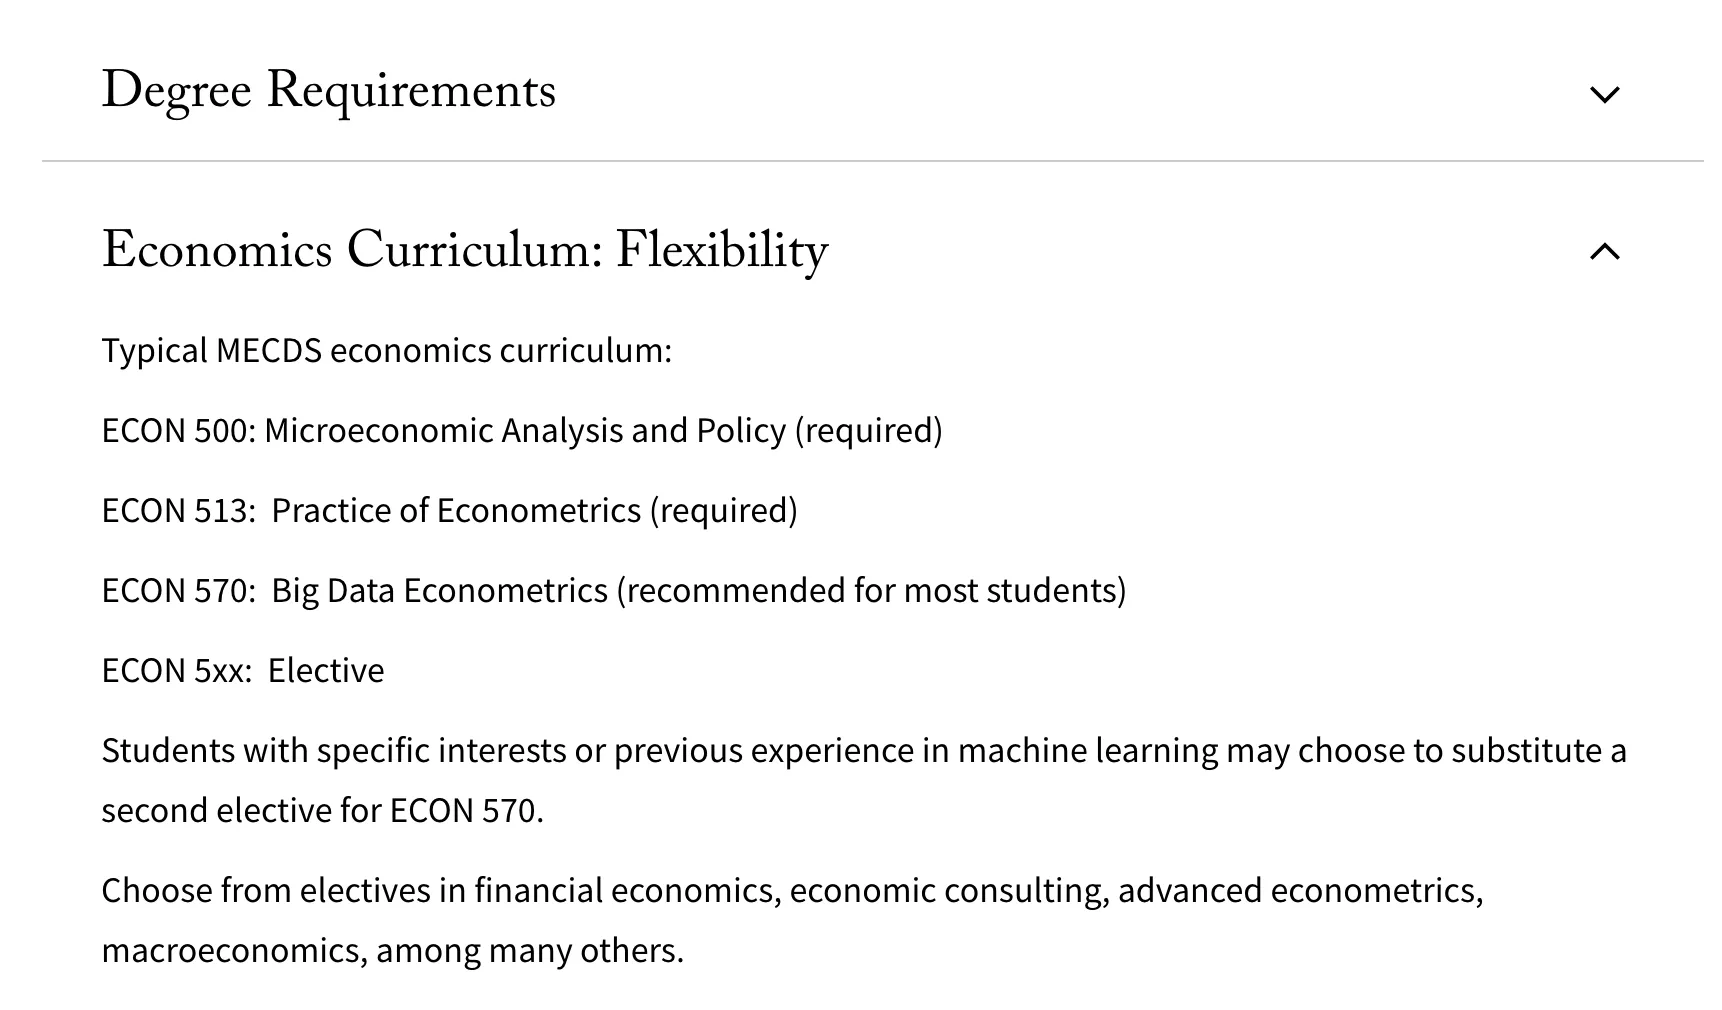The image size is (1722, 1010).
Task: Click the phrase second elective for ECON 570
Action: click(321, 811)
